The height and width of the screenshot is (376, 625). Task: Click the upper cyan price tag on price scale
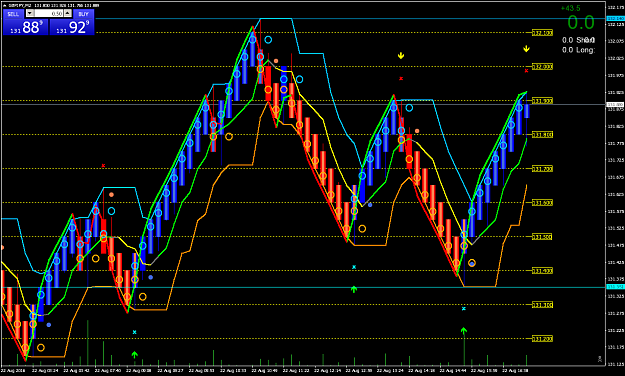click(x=615, y=19)
